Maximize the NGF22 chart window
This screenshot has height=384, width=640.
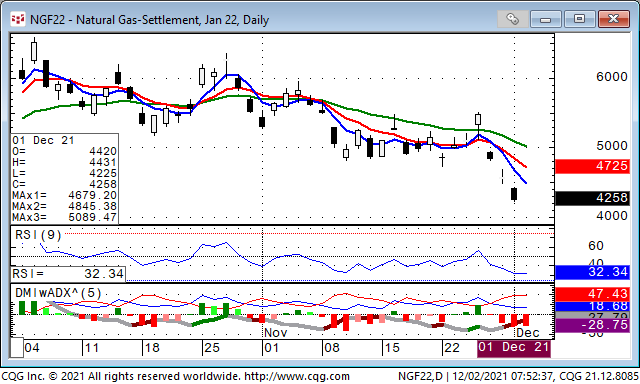pyautogui.click(x=579, y=19)
